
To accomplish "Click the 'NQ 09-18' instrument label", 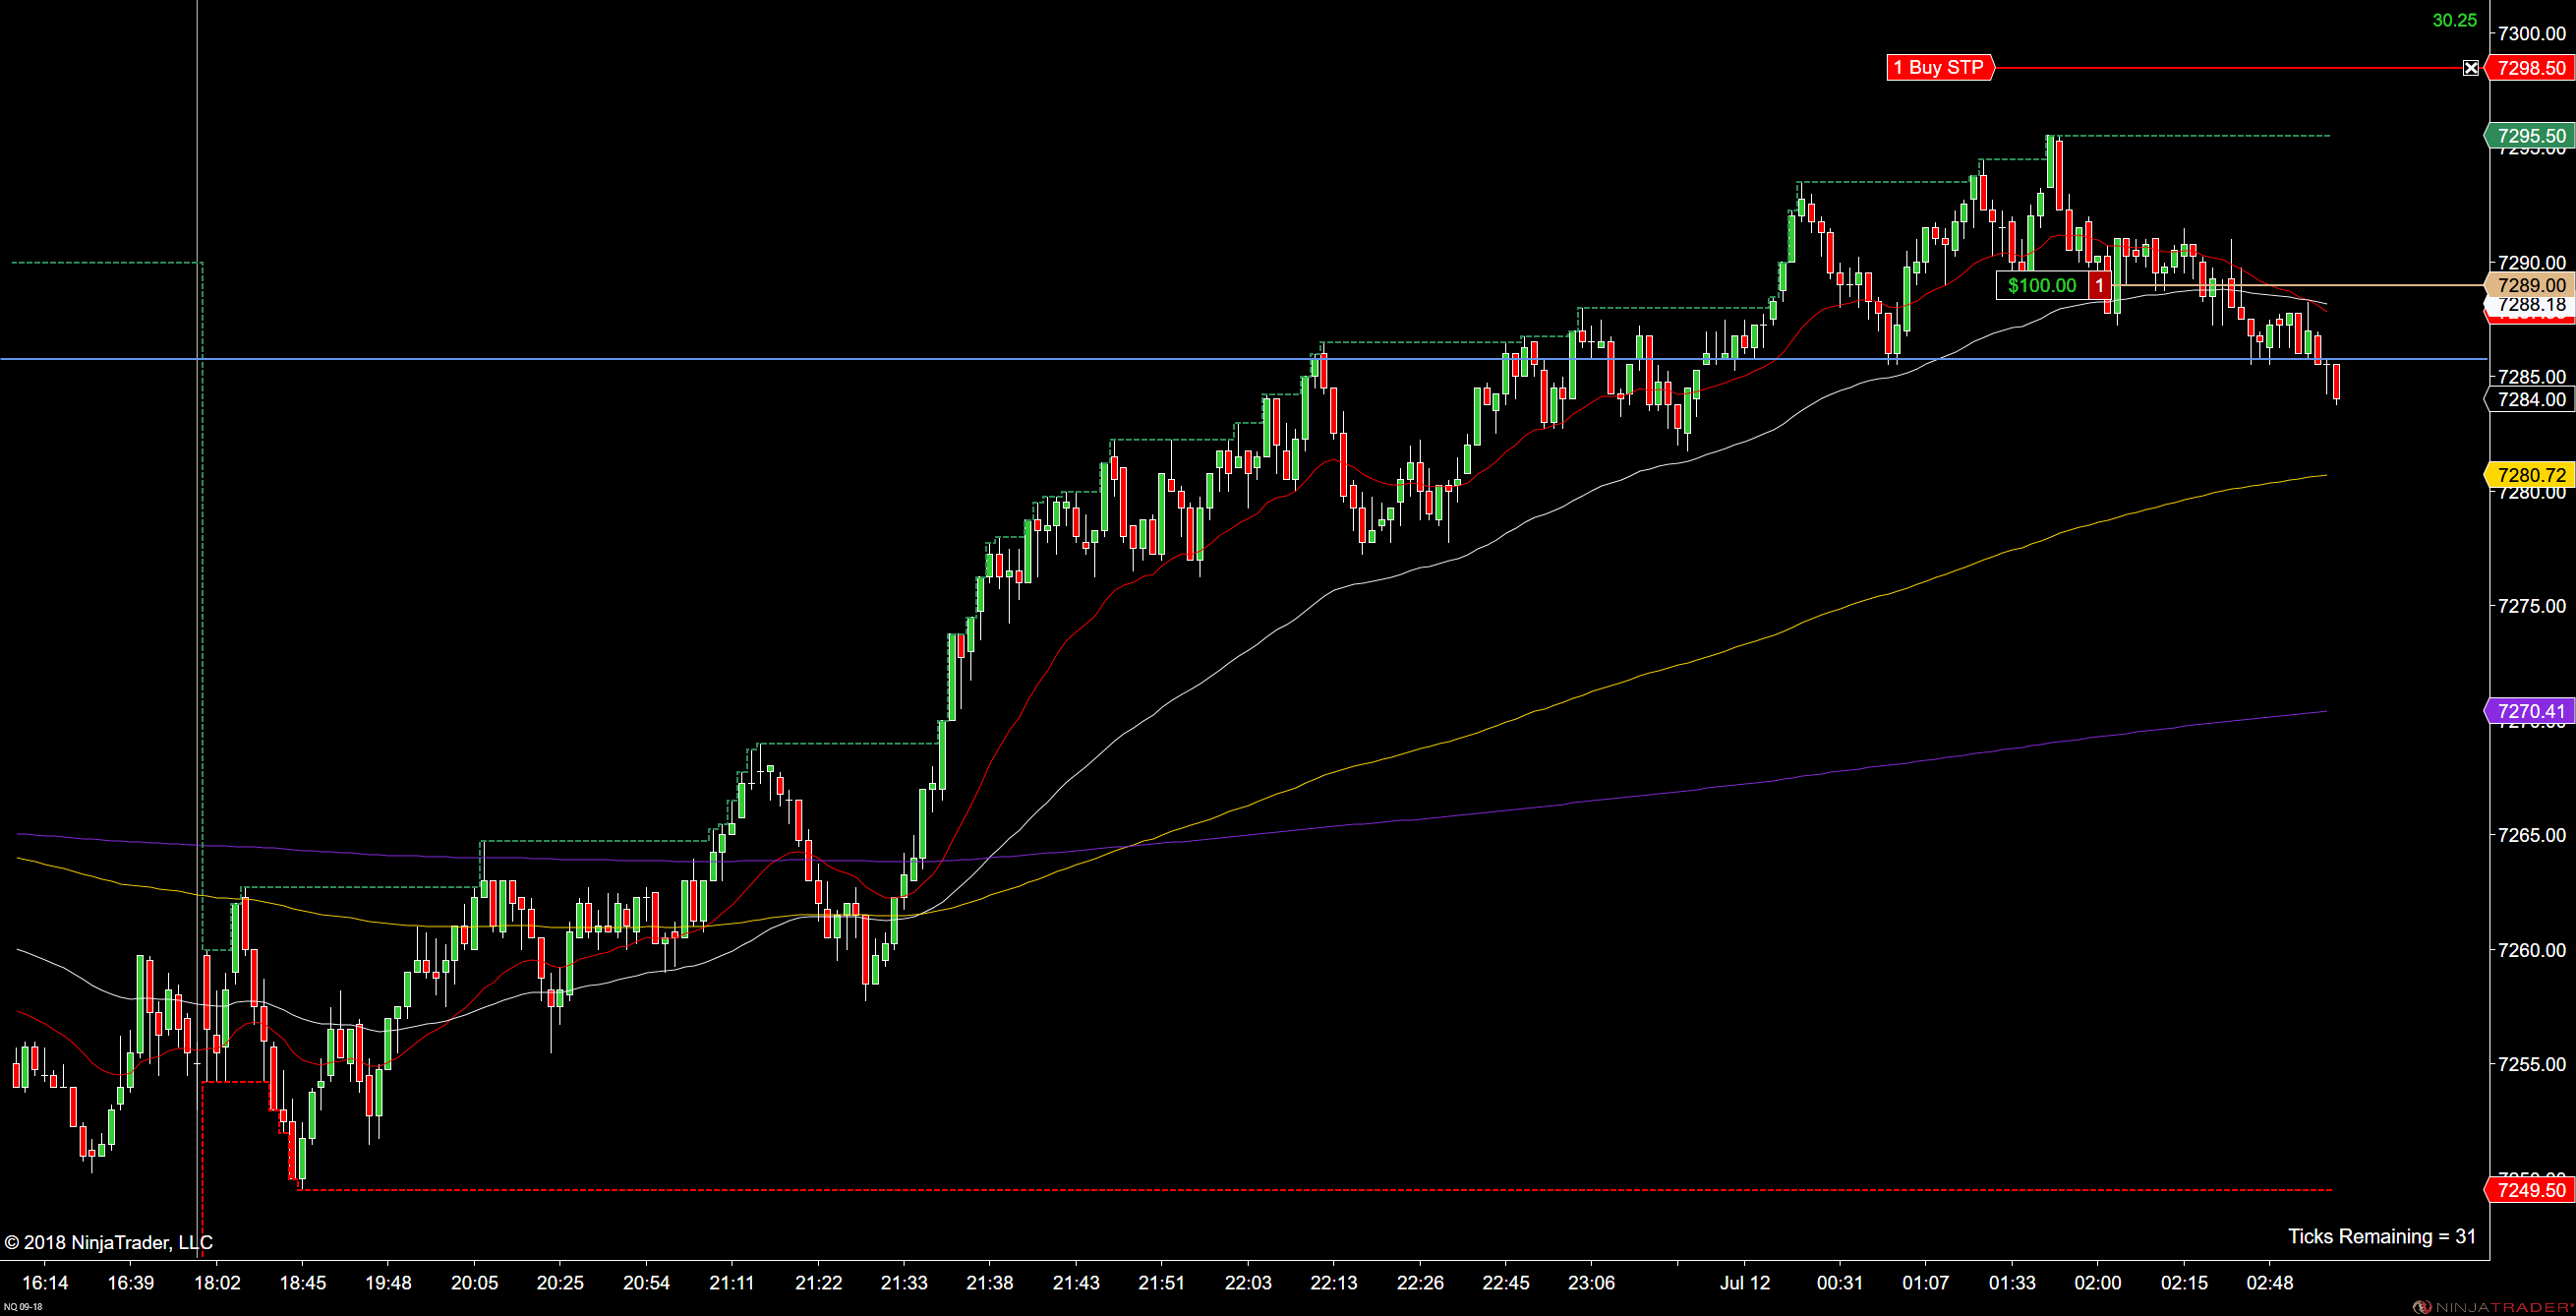I will click(x=23, y=1307).
